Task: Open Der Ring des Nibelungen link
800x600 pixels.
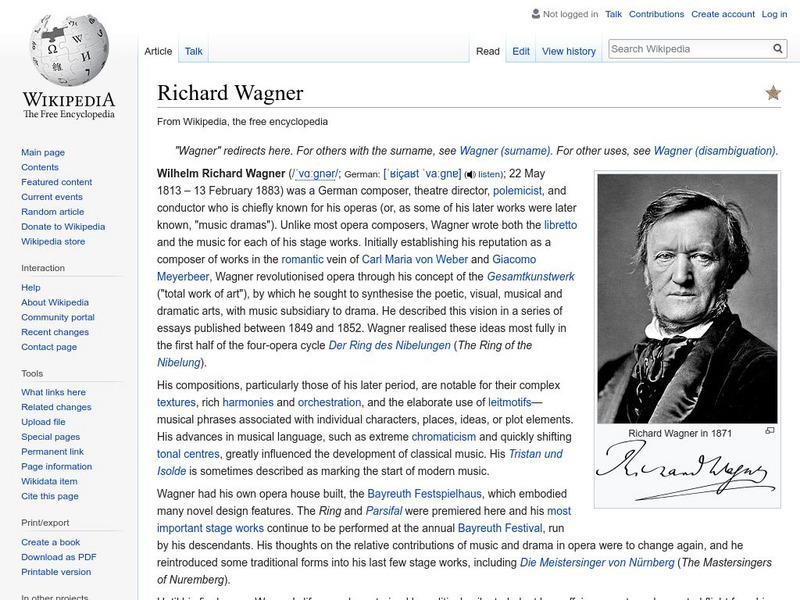Action: [x=389, y=345]
